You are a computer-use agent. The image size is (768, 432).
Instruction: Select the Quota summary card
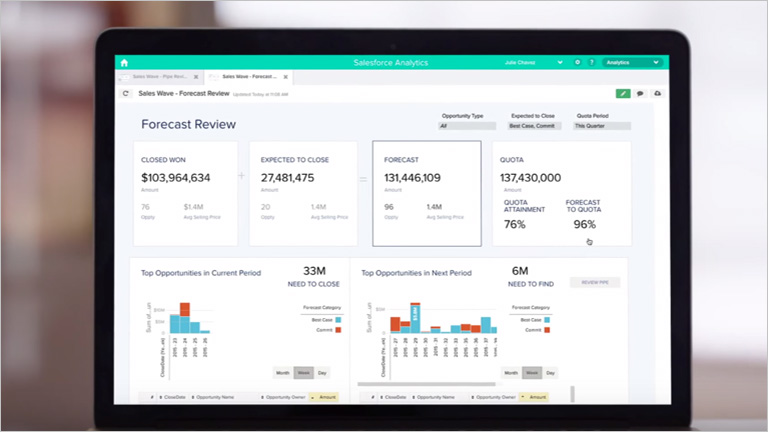tap(563, 193)
